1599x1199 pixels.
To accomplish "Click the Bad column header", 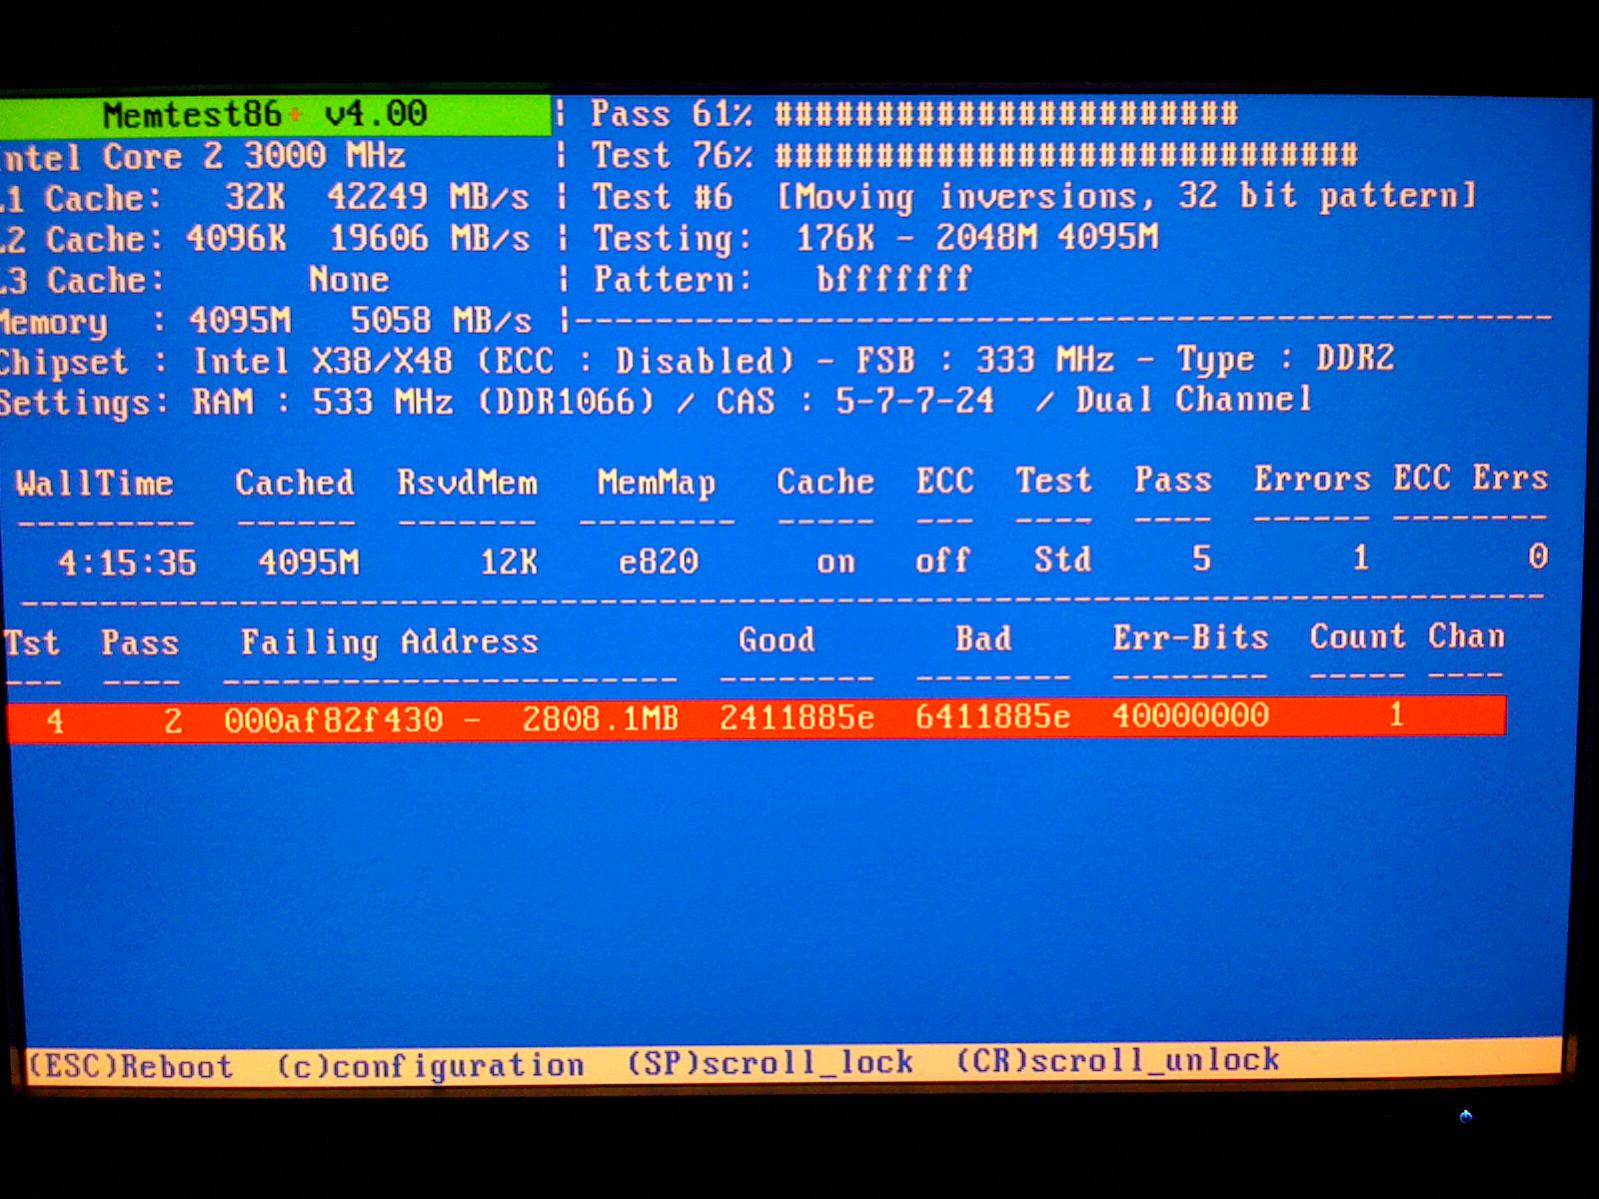I will [983, 638].
